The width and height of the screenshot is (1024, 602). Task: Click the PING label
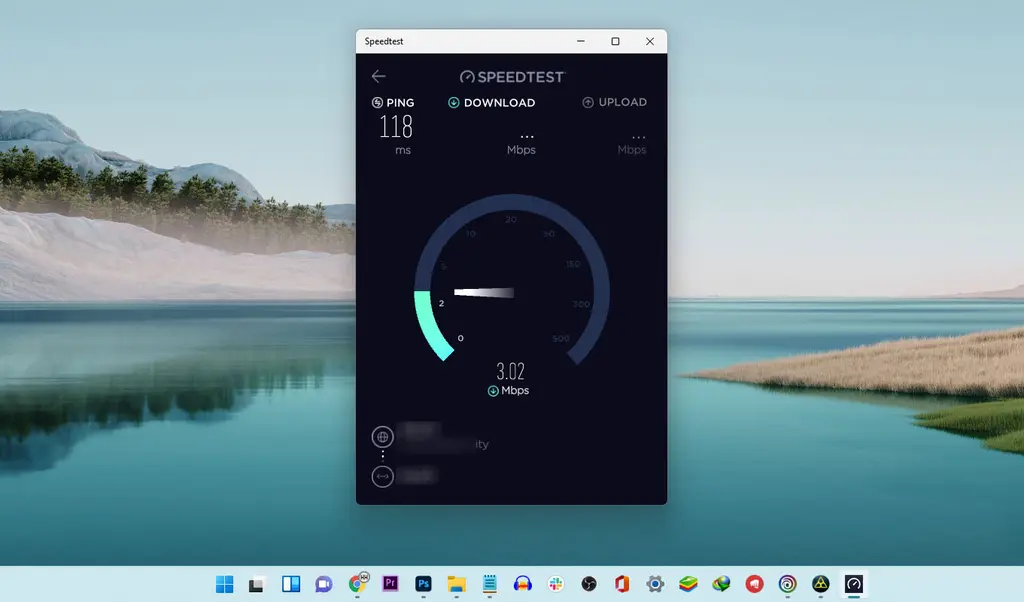coord(400,103)
